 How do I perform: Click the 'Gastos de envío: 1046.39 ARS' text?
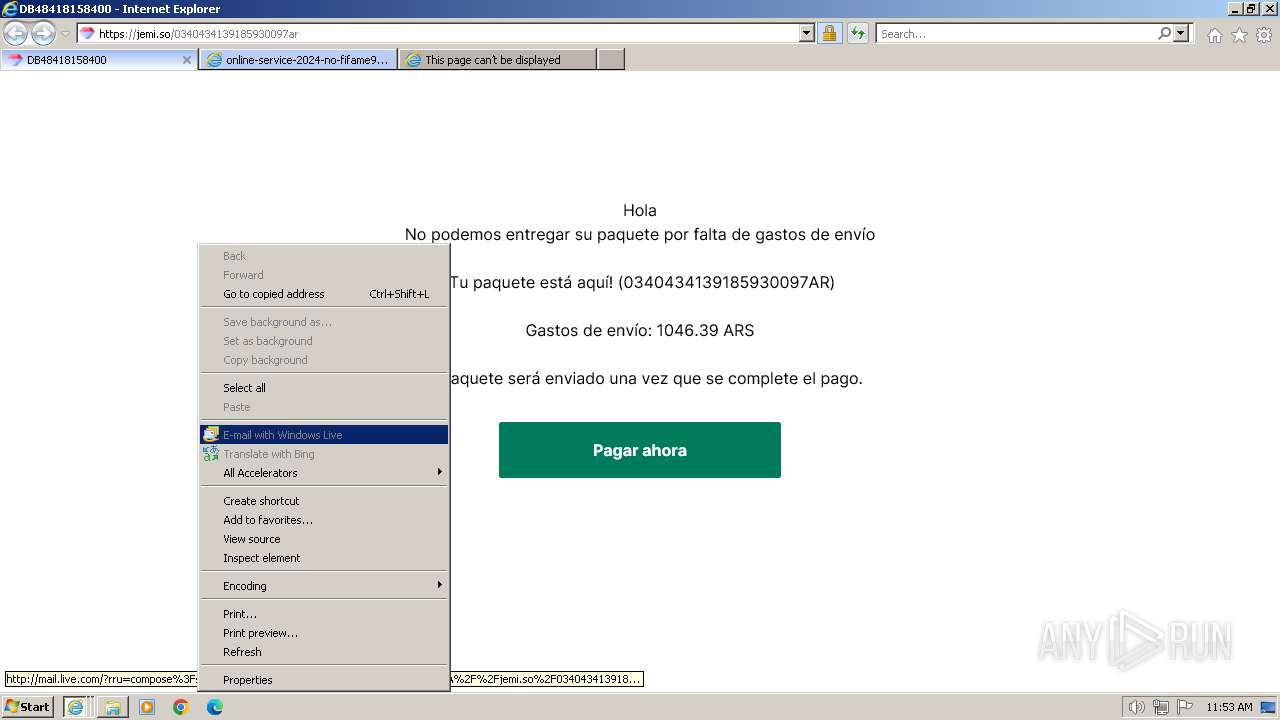coord(640,330)
